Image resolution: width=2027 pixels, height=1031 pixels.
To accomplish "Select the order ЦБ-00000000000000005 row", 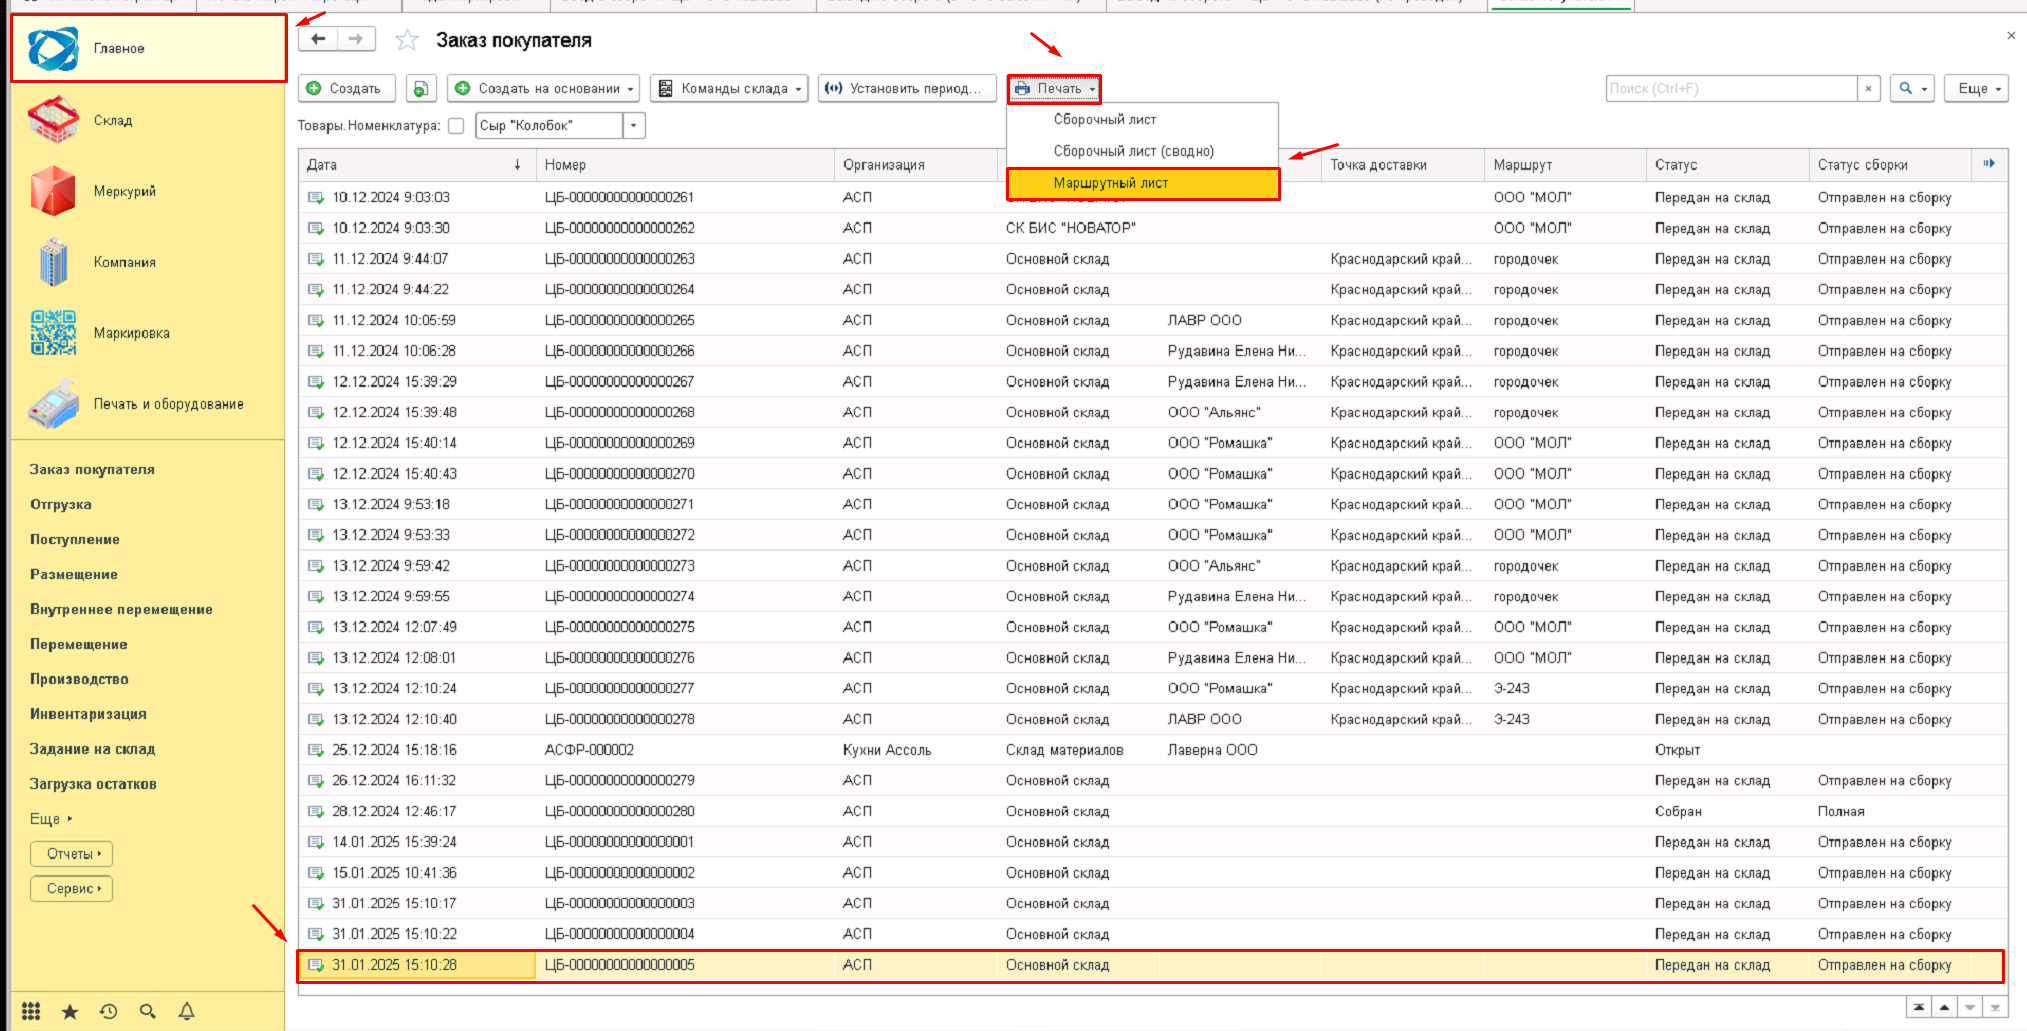I will 619,965.
